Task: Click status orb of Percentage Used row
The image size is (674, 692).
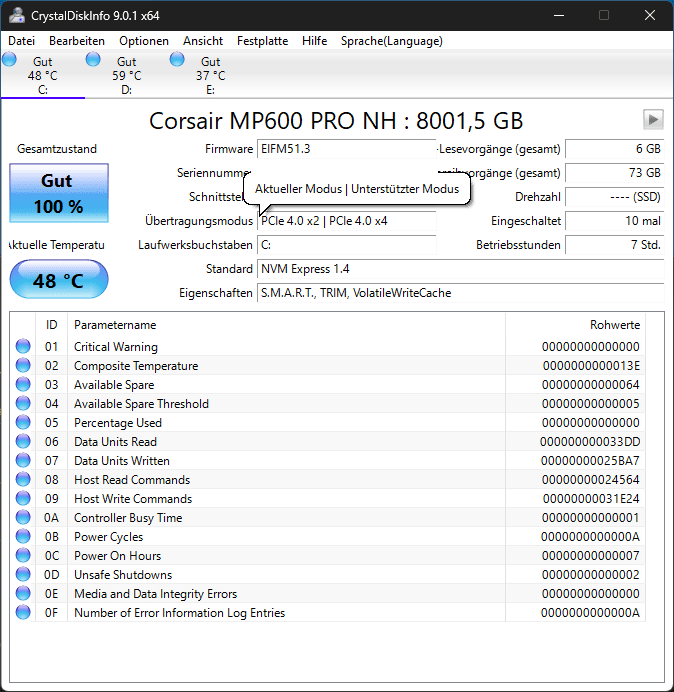Action: (x=23, y=422)
